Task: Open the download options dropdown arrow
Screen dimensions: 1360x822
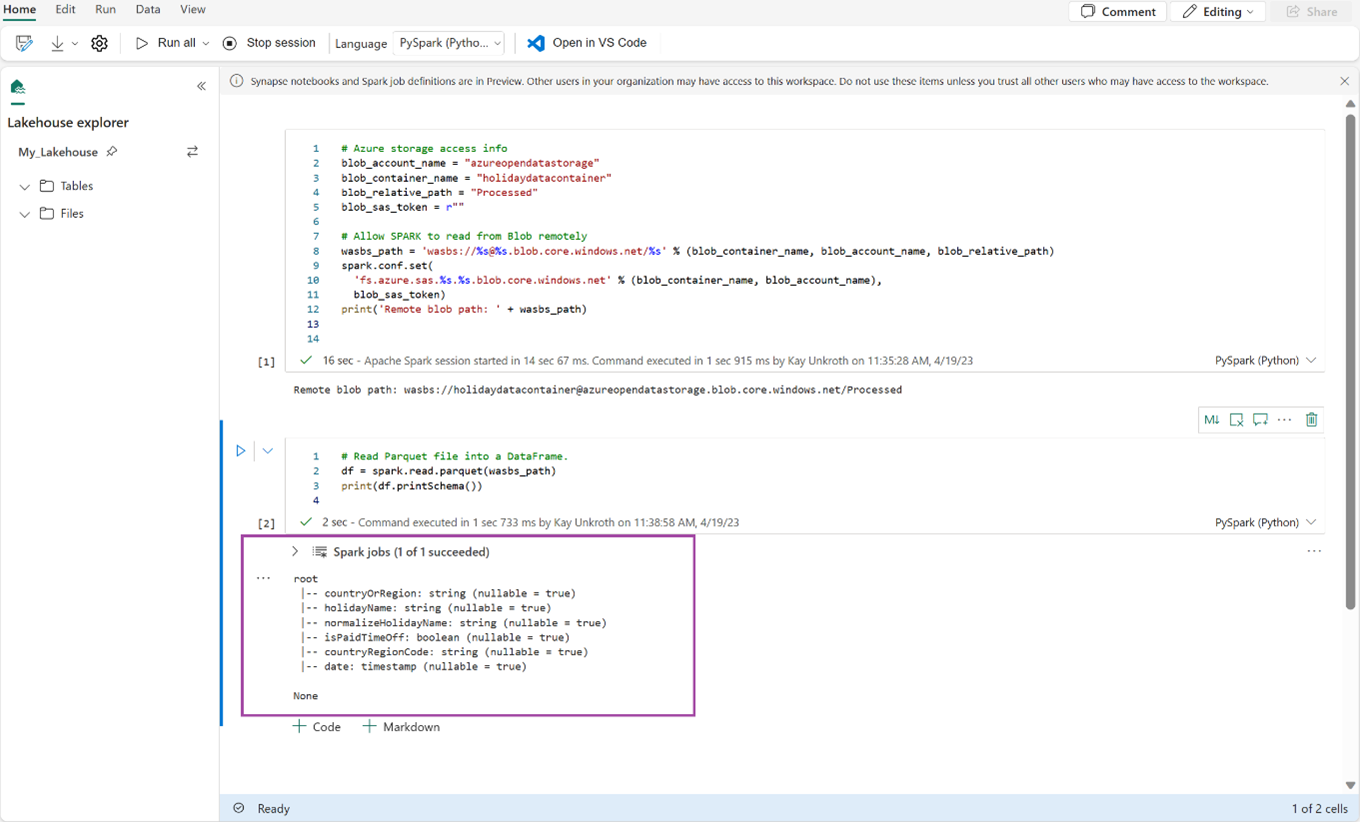Action: (75, 44)
